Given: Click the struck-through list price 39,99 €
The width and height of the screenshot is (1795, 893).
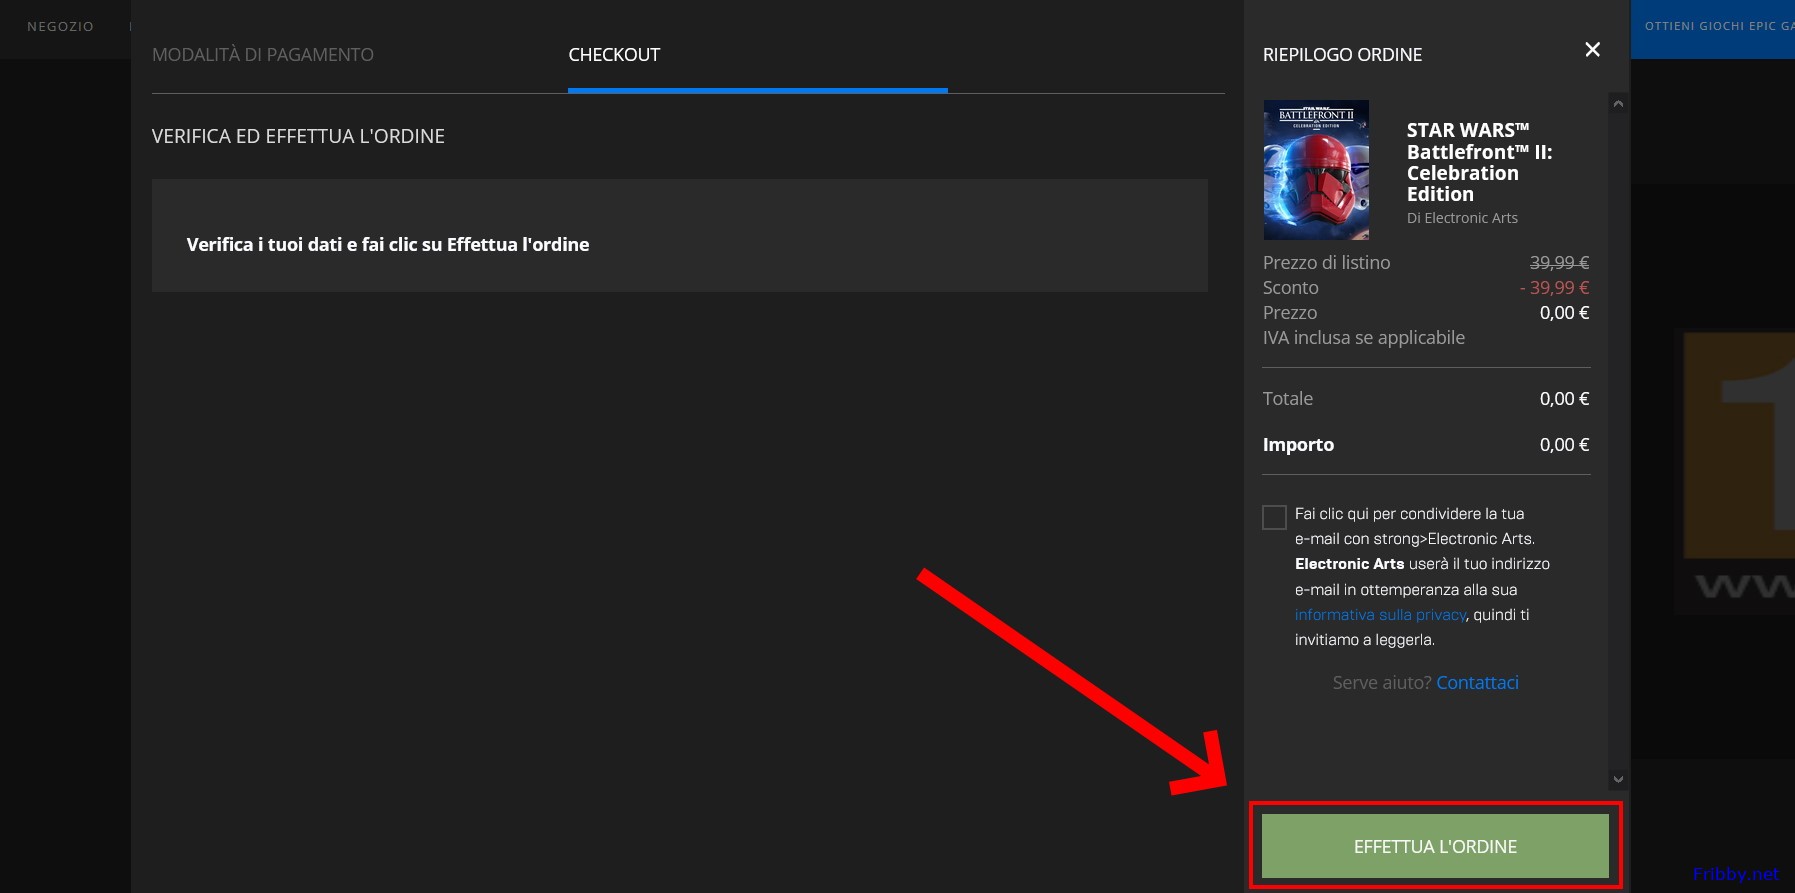Looking at the screenshot, I should tap(1559, 263).
